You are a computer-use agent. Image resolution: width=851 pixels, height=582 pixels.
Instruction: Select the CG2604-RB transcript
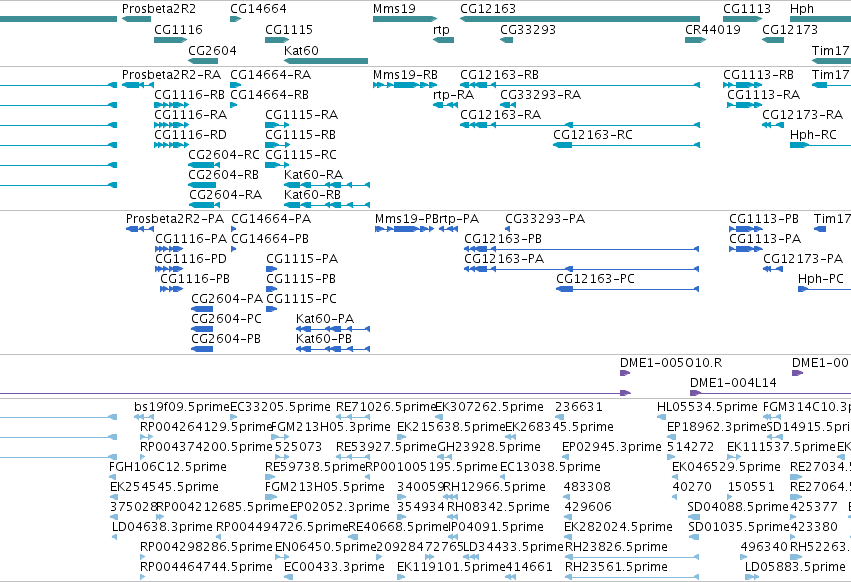204,185
